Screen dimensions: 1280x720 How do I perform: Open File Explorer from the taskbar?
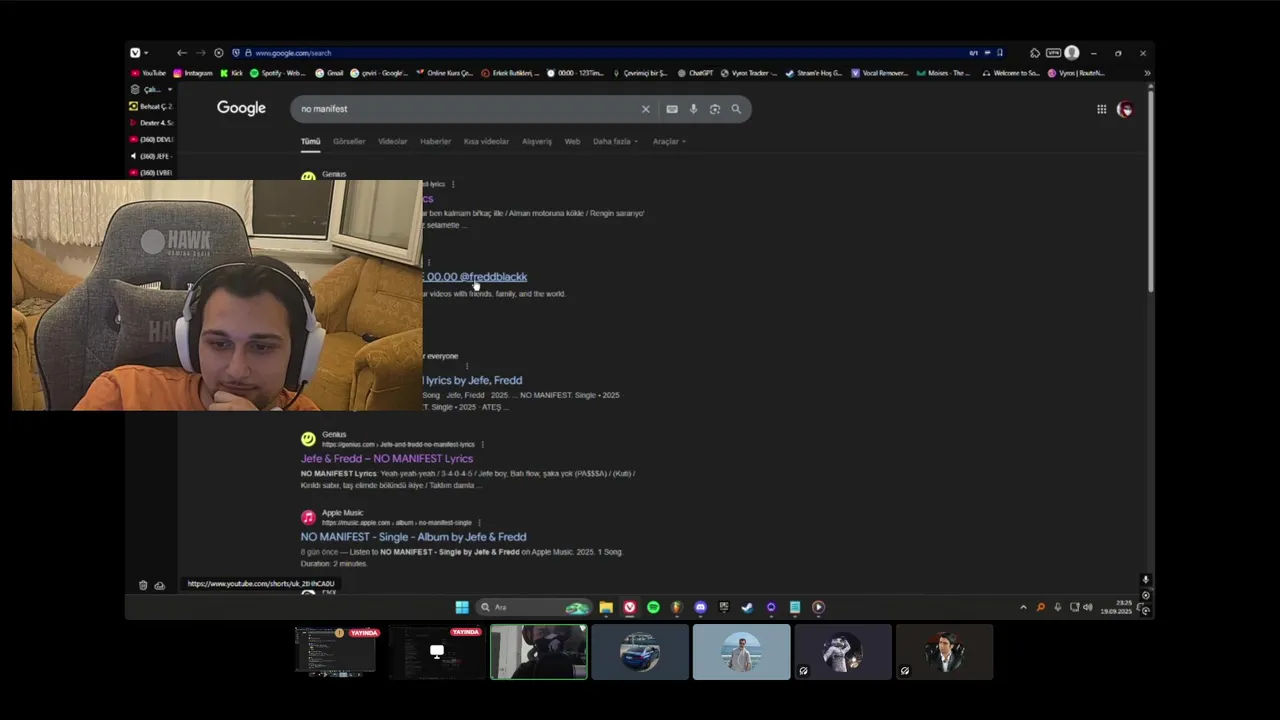click(606, 607)
